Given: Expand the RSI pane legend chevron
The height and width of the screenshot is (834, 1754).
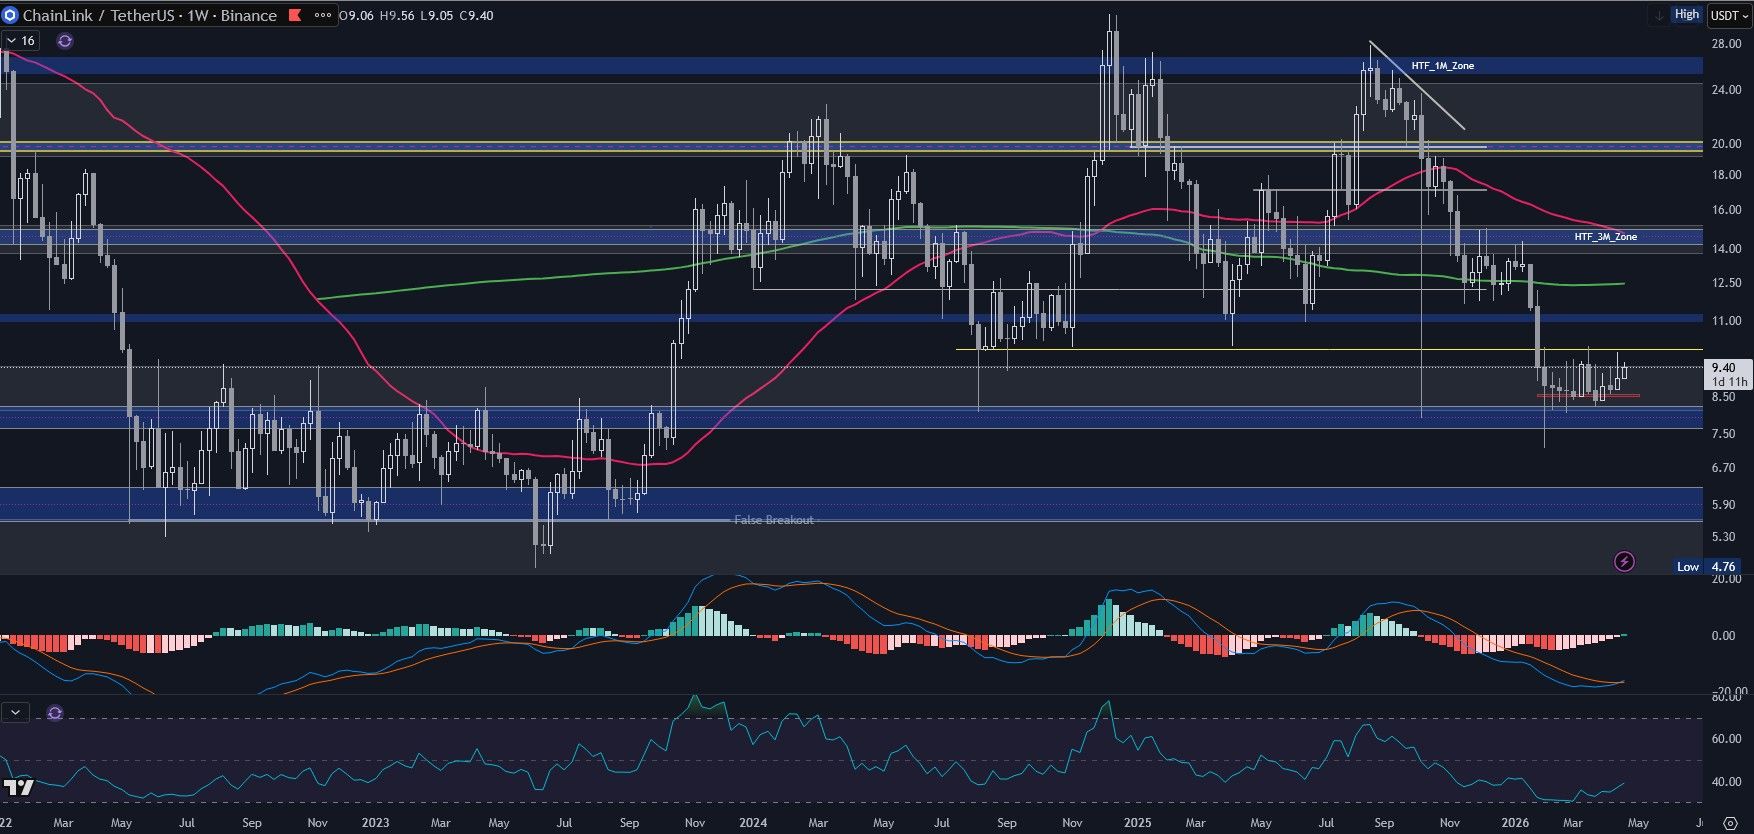Looking at the screenshot, I should click(15, 712).
